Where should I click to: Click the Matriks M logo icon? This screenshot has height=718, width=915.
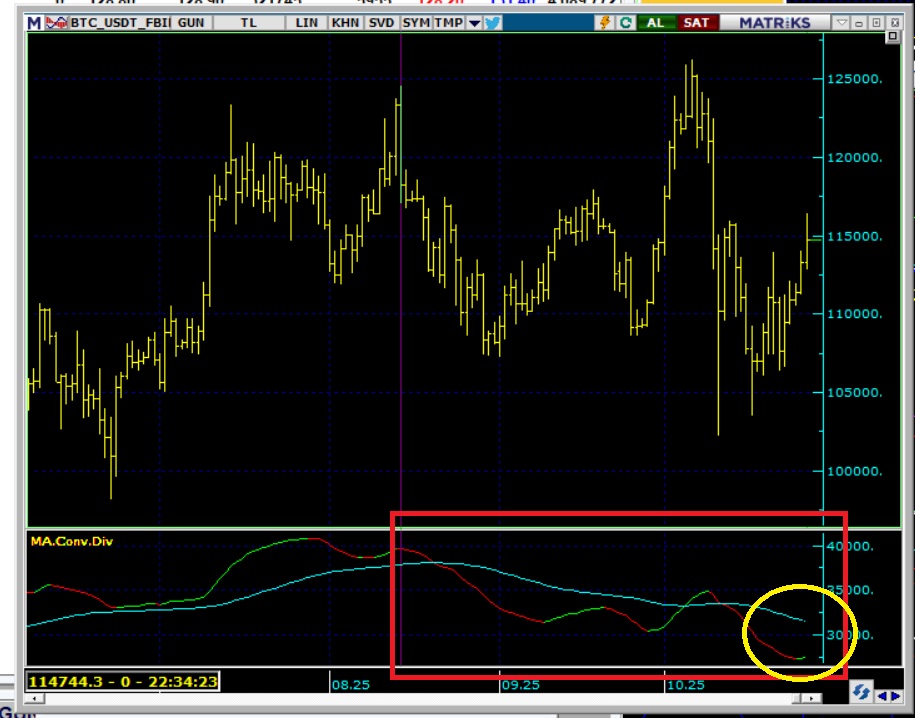(35, 22)
